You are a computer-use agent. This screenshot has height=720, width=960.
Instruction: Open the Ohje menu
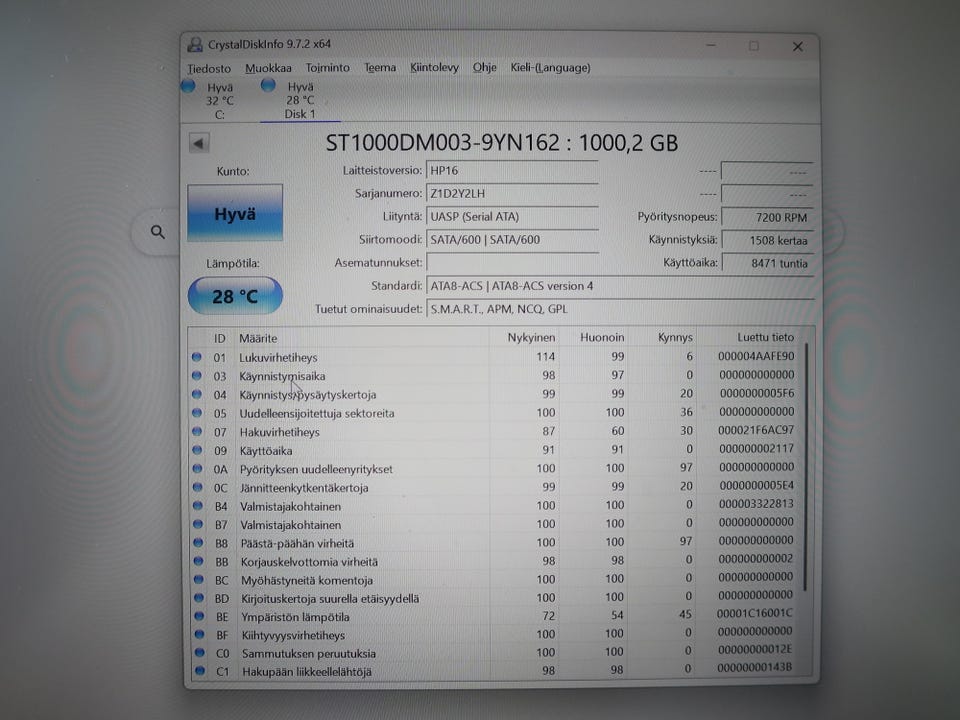[484, 67]
